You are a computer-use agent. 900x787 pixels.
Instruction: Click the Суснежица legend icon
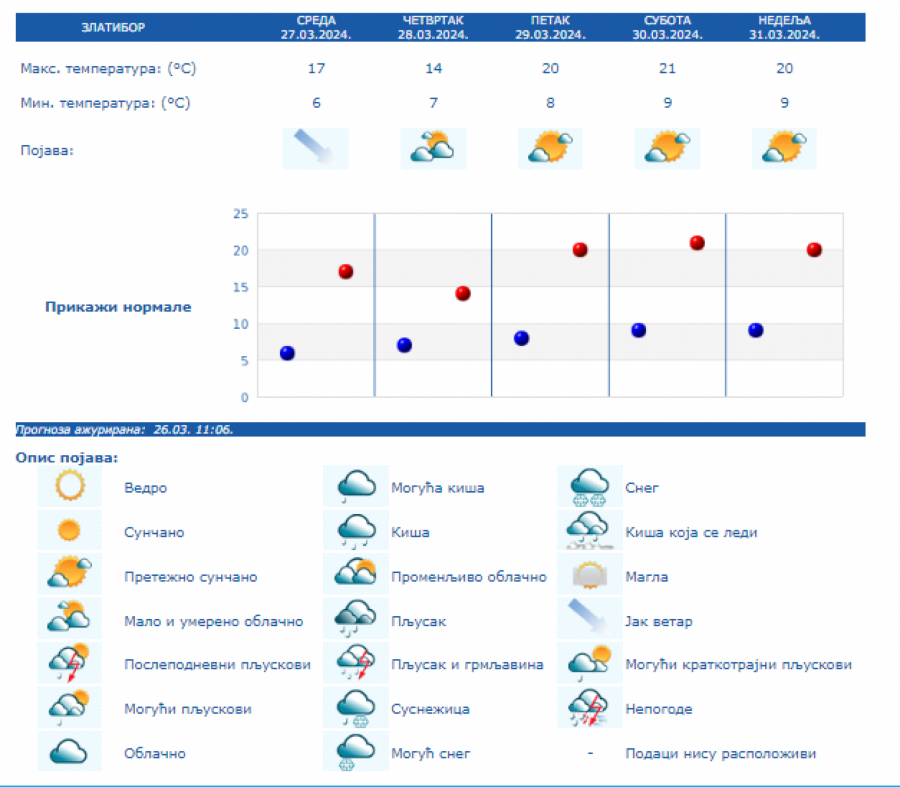point(356,708)
